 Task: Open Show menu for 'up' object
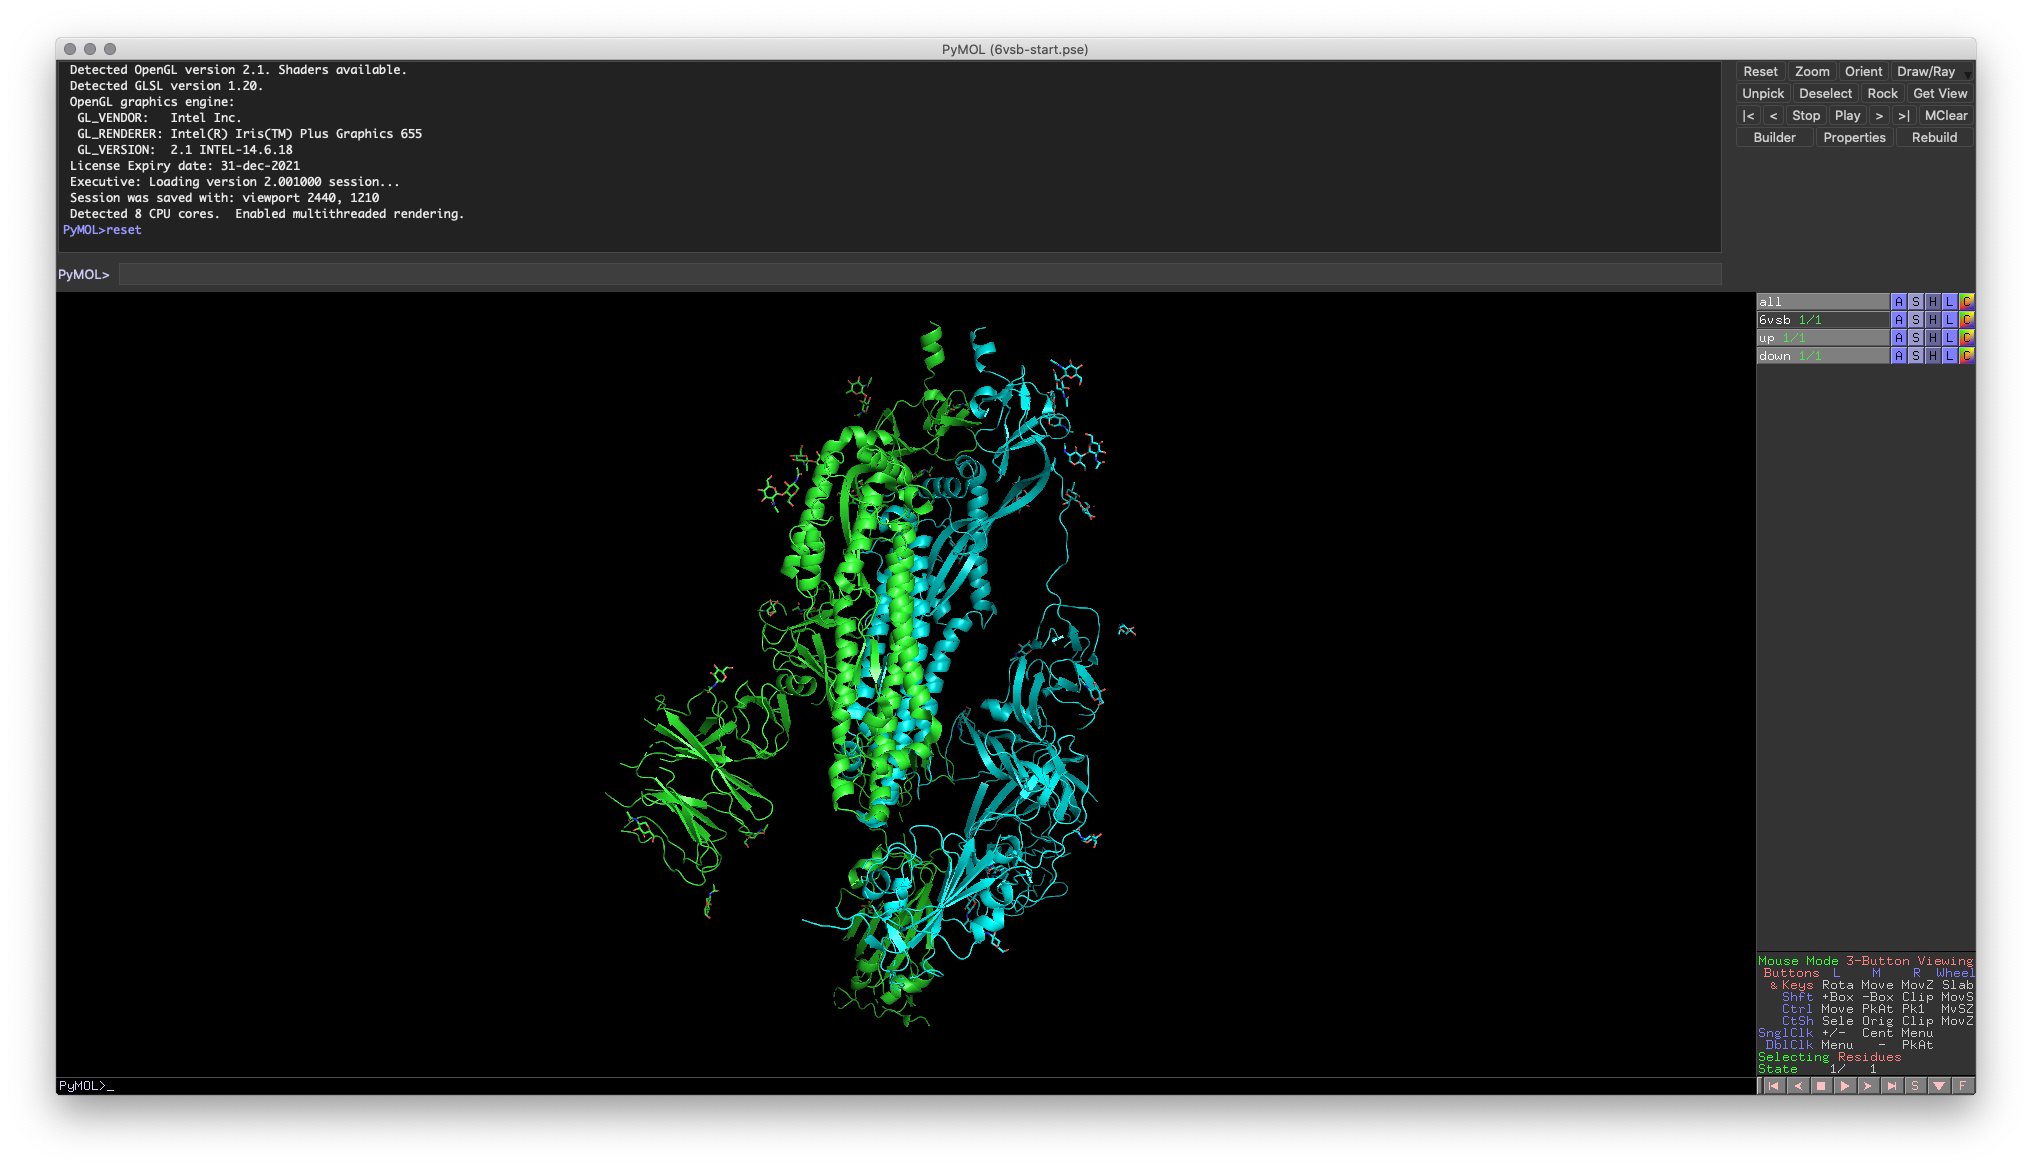[1916, 338]
